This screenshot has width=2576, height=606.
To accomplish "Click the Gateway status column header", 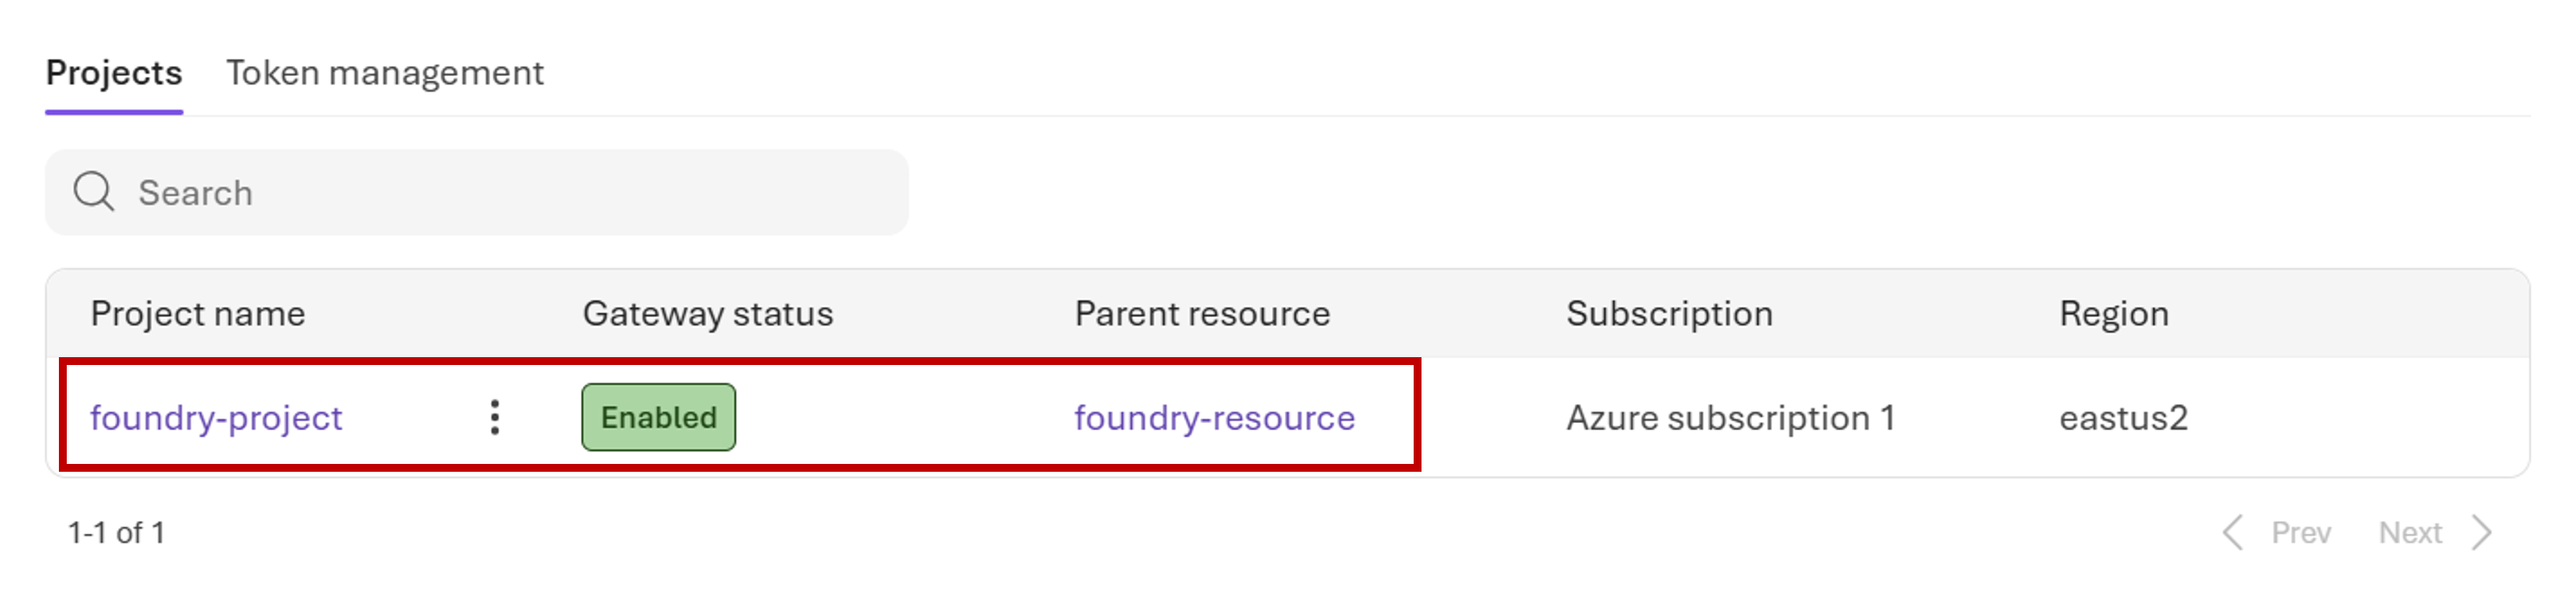I will click(x=708, y=313).
